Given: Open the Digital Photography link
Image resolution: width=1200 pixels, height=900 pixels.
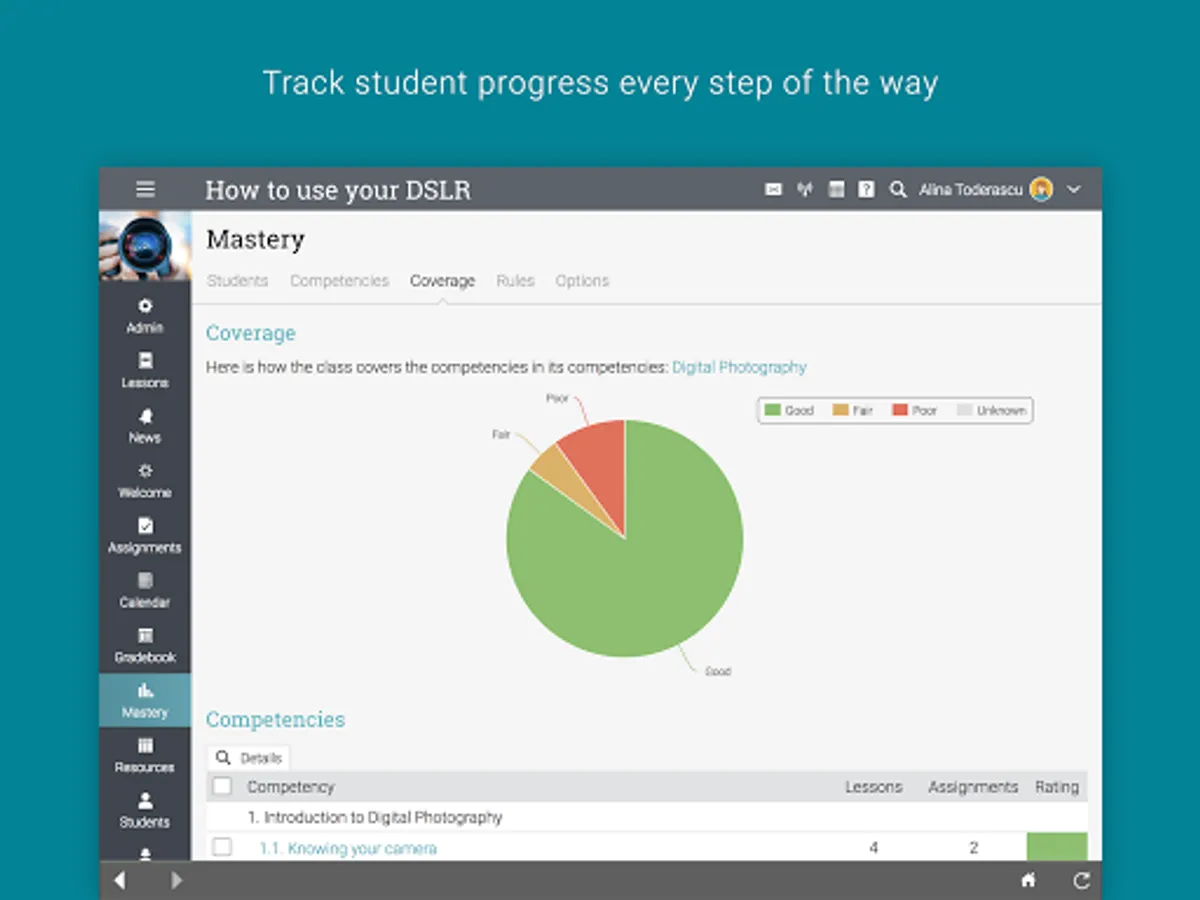Looking at the screenshot, I should point(739,367).
